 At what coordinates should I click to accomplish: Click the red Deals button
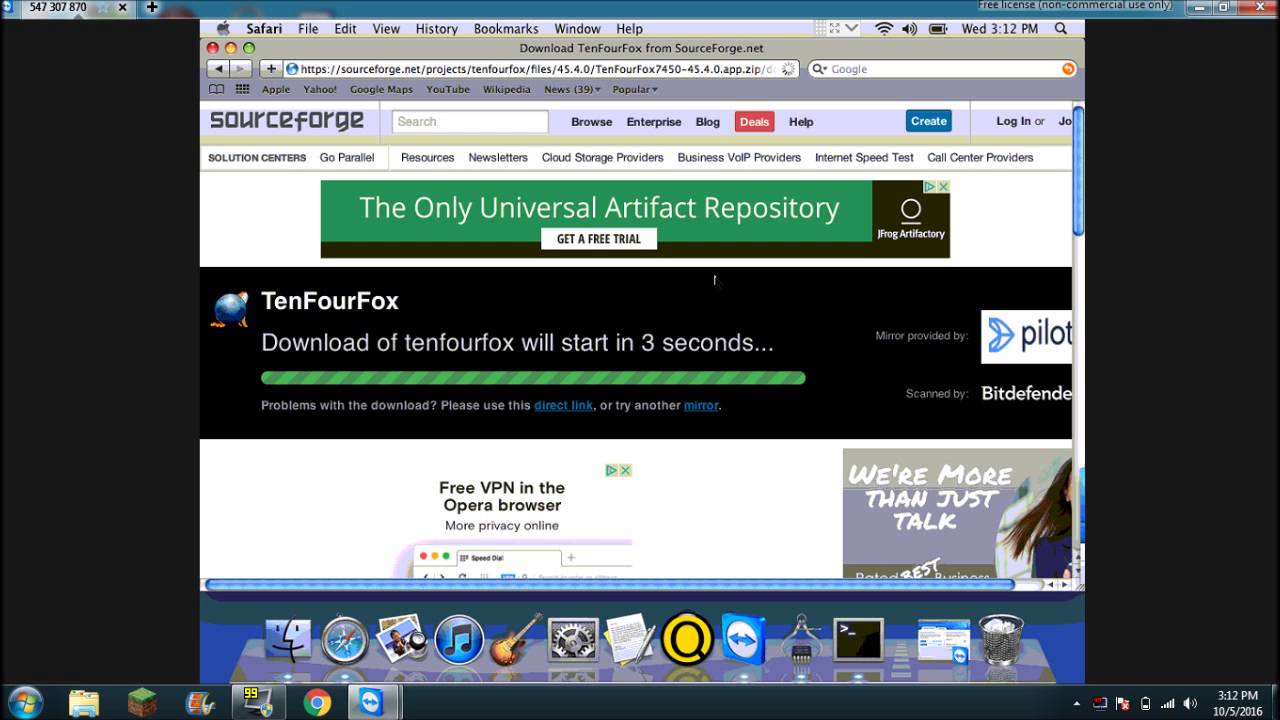click(x=754, y=122)
